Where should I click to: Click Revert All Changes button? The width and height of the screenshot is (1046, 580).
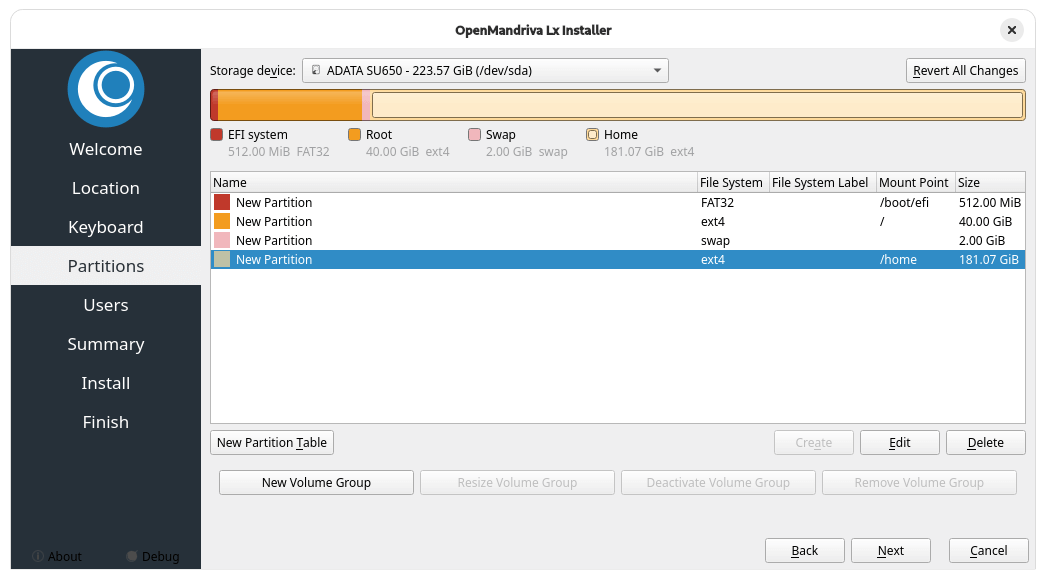pyautogui.click(x=965, y=71)
